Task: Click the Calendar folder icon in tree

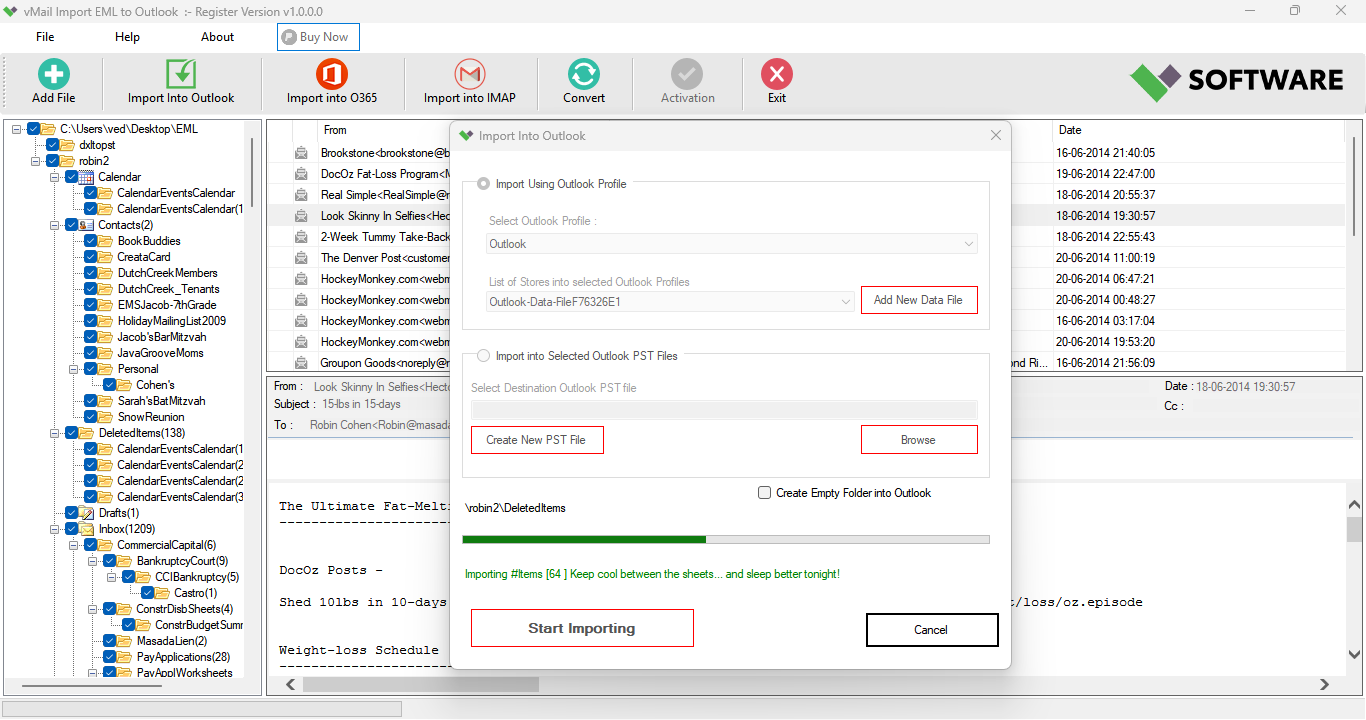Action: (x=87, y=177)
